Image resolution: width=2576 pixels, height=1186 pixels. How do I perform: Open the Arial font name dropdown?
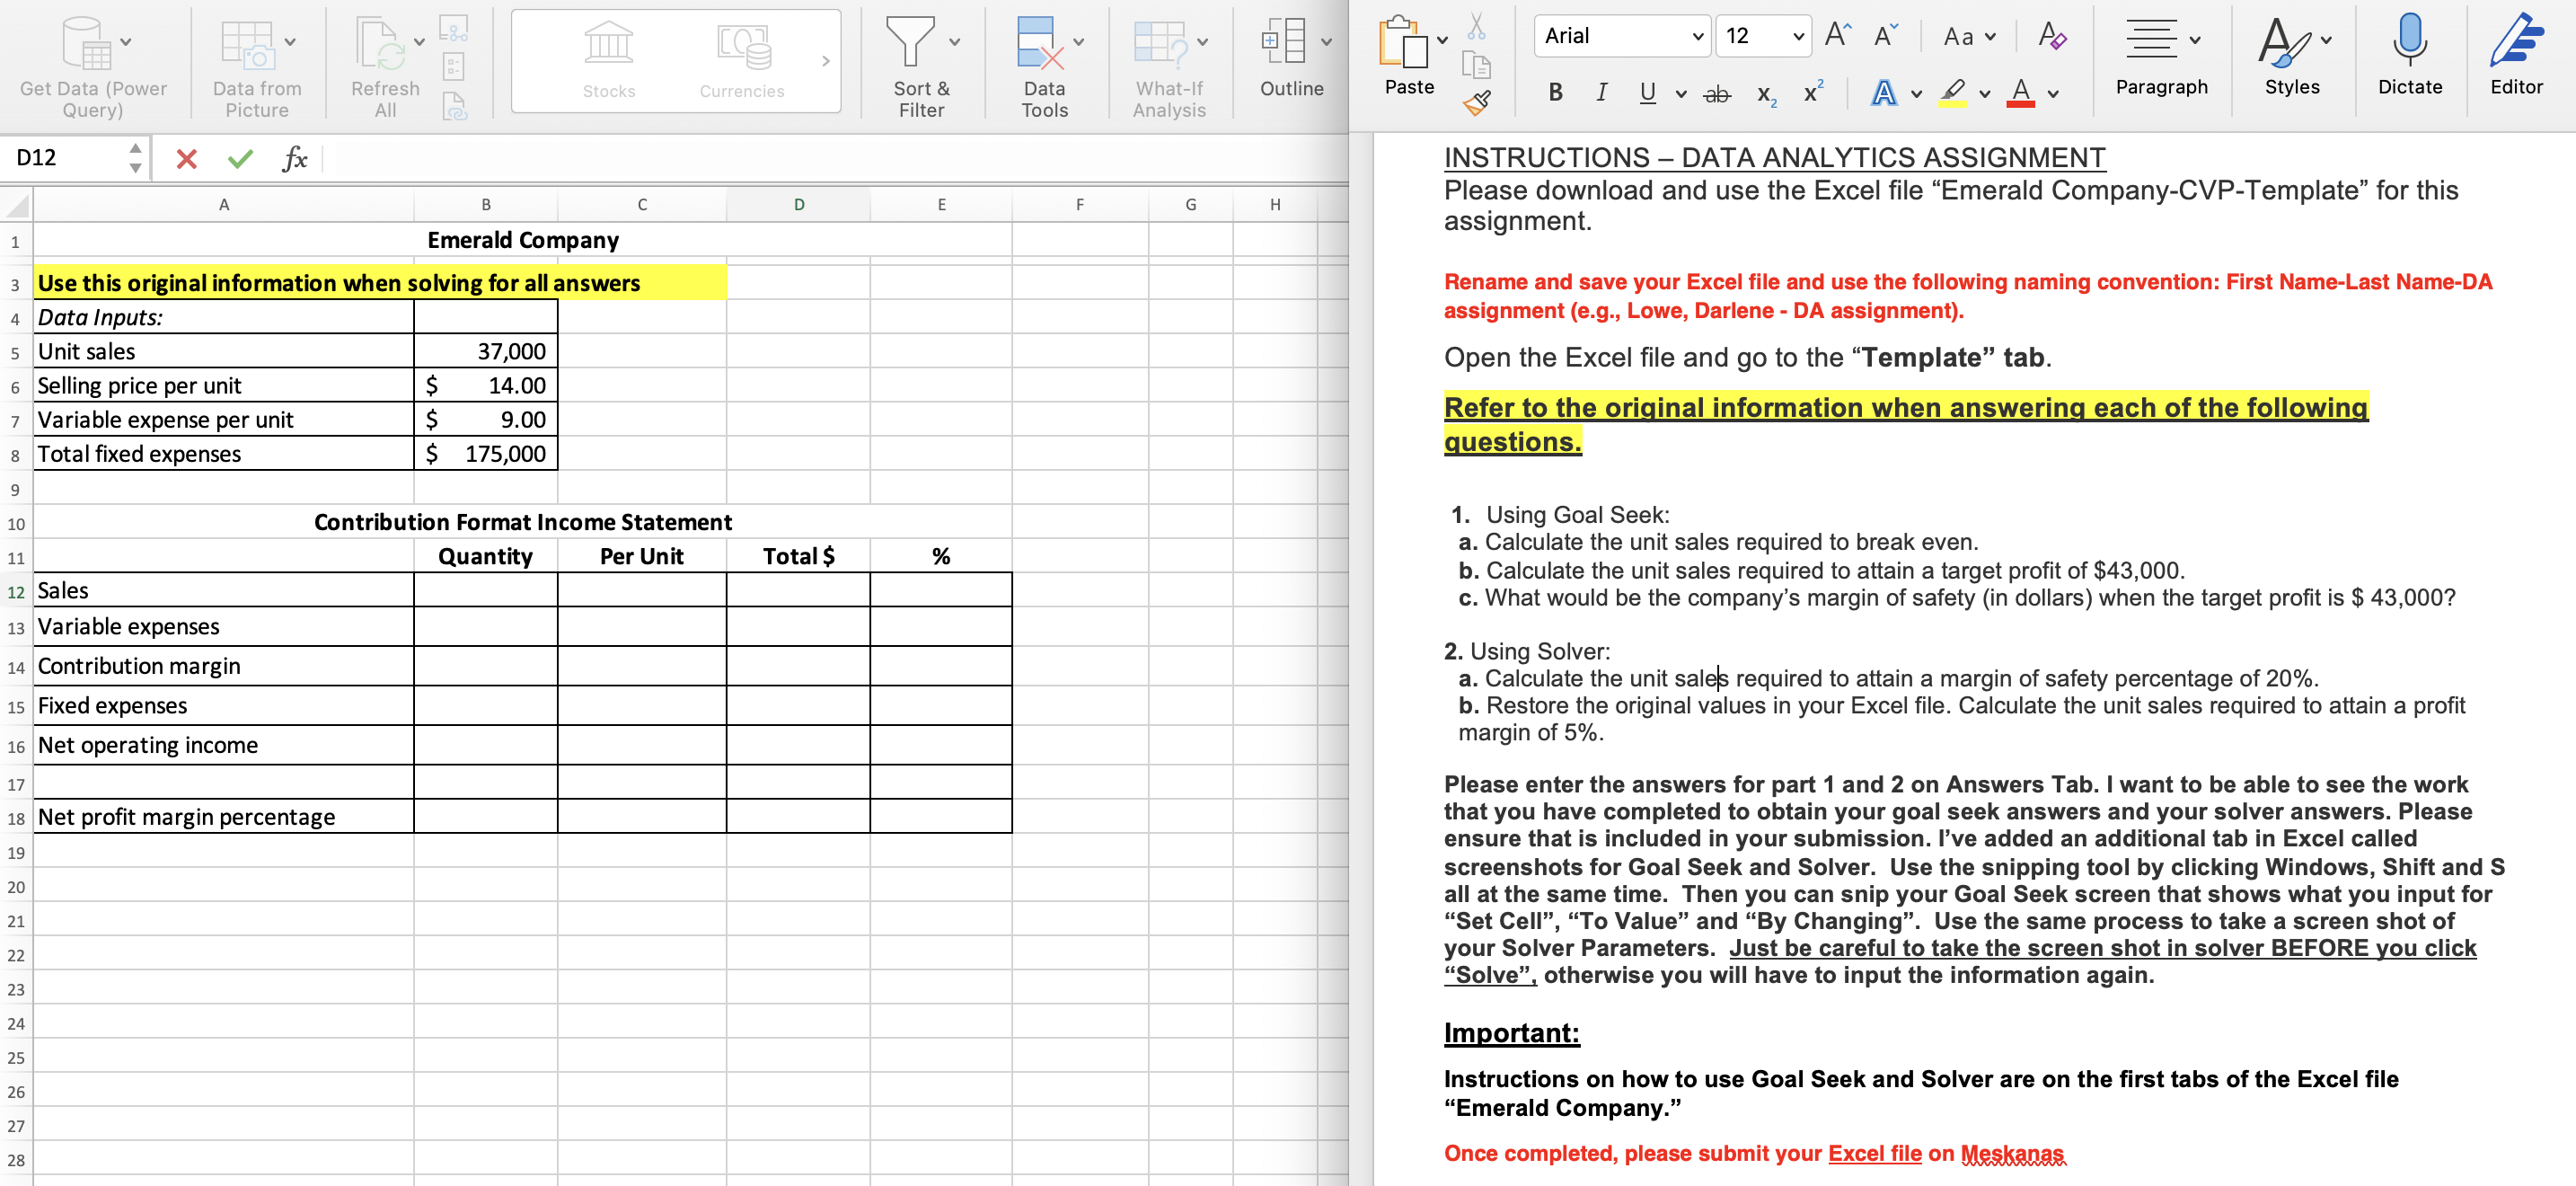tap(1697, 37)
